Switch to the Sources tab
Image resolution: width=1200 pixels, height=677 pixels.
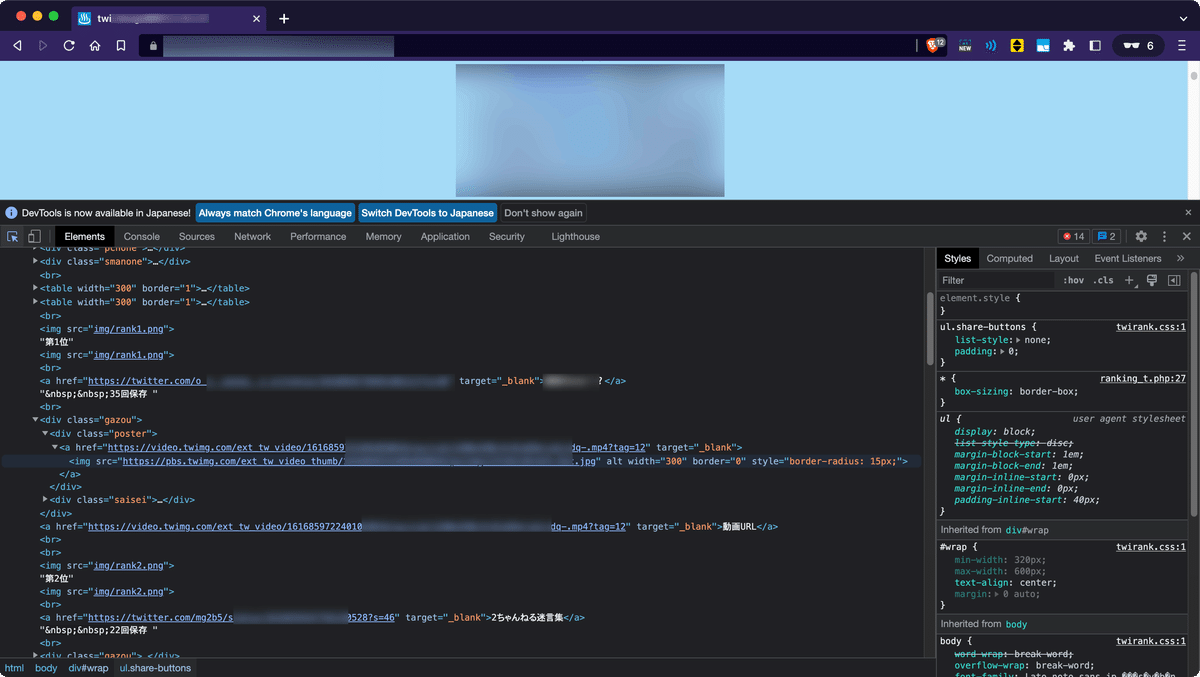point(197,237)
